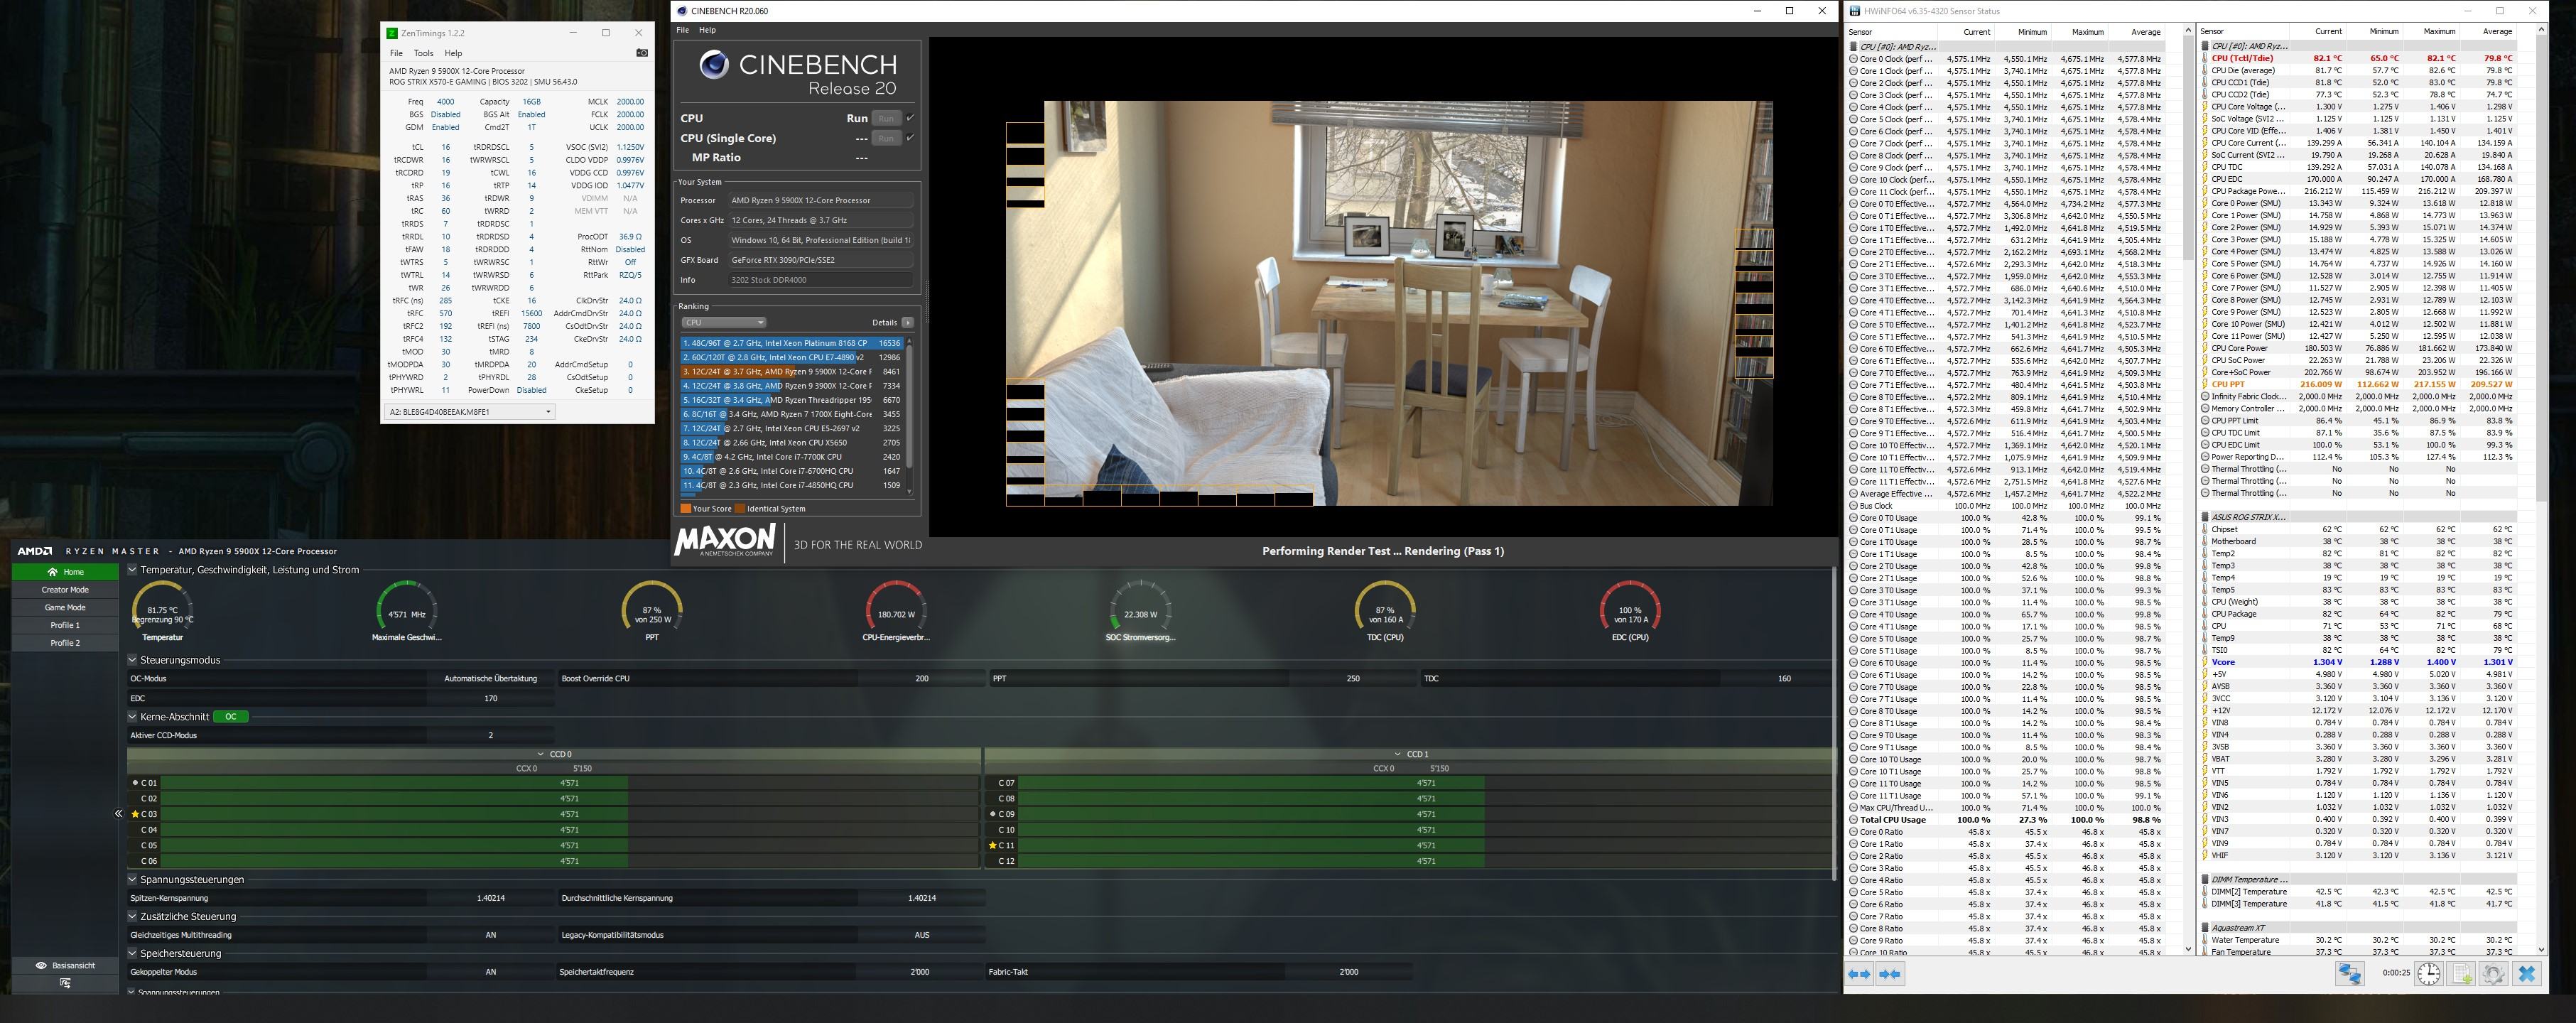The image size is (2576, 1023).
Task: Click the ZenTimings green Z app icon
Action: tap(393, 33)
